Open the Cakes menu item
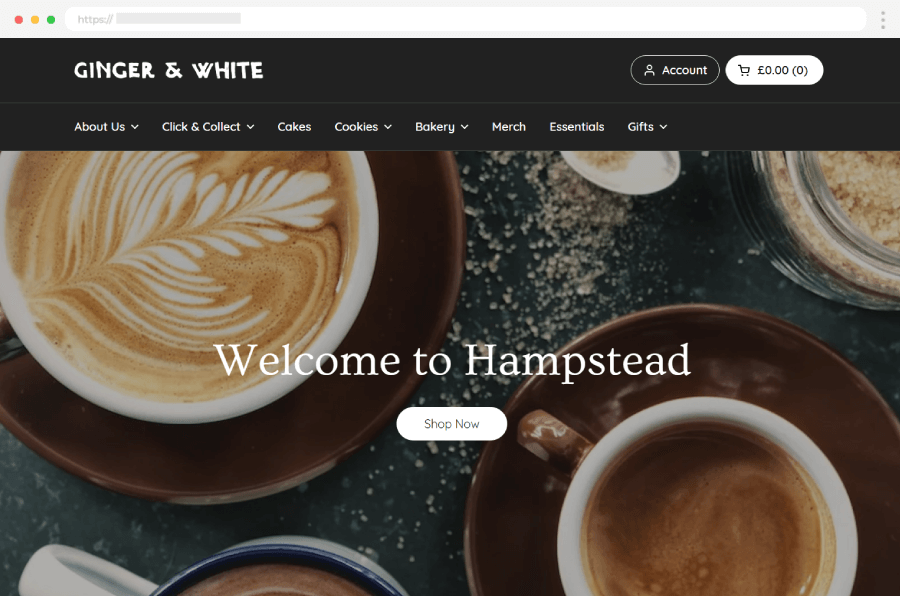The width and height of the screenshot is (900, 596). (294, 127)
